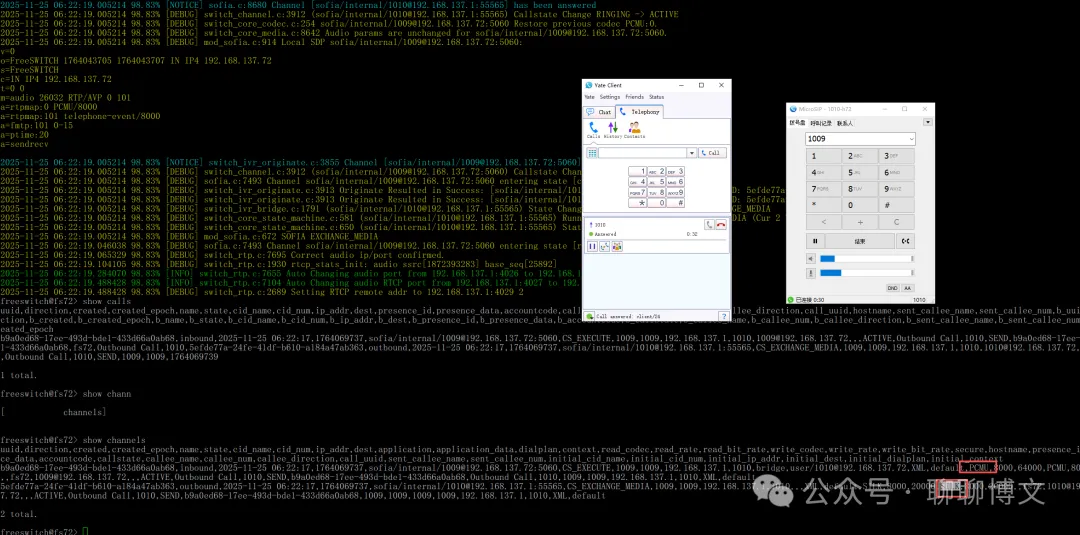Viewport: 1080px width, 535px height.
Task: Click the grey answer phone icon in Yate
Action: pos(709,224)
